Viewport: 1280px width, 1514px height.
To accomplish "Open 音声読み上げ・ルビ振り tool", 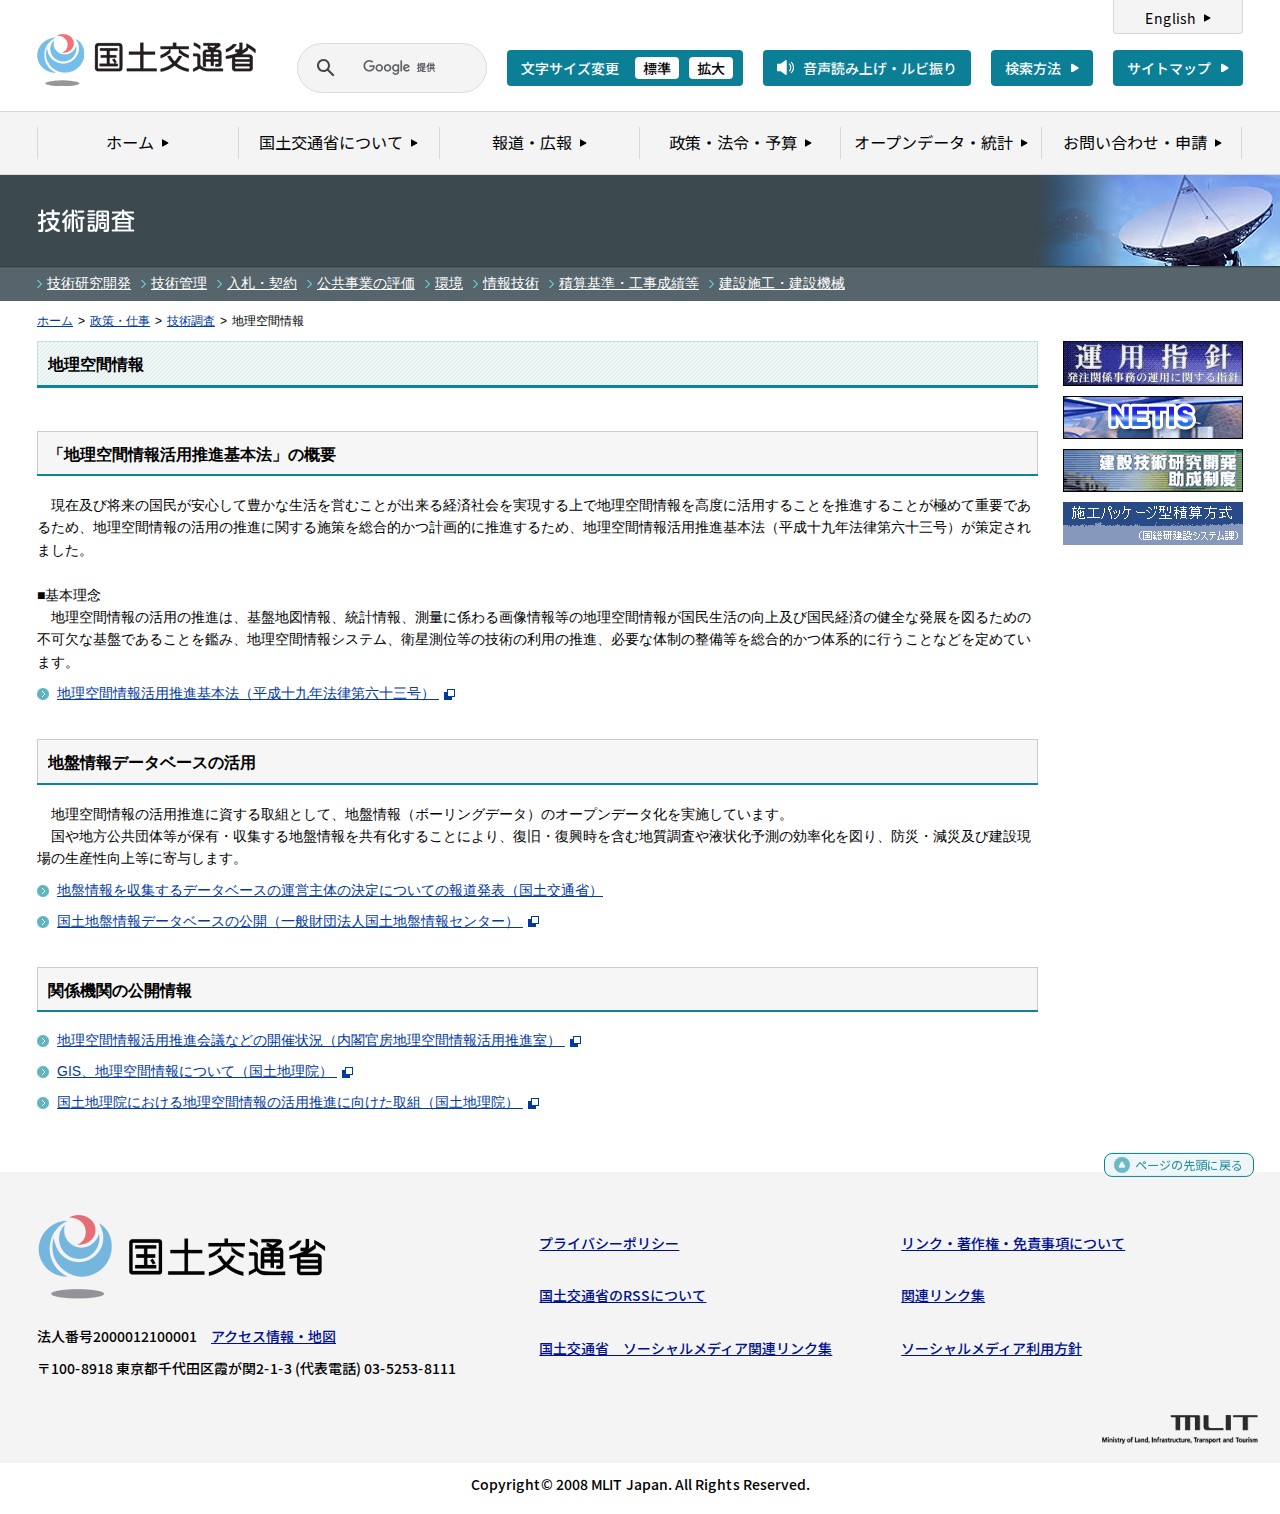I will tap(867, 68).
